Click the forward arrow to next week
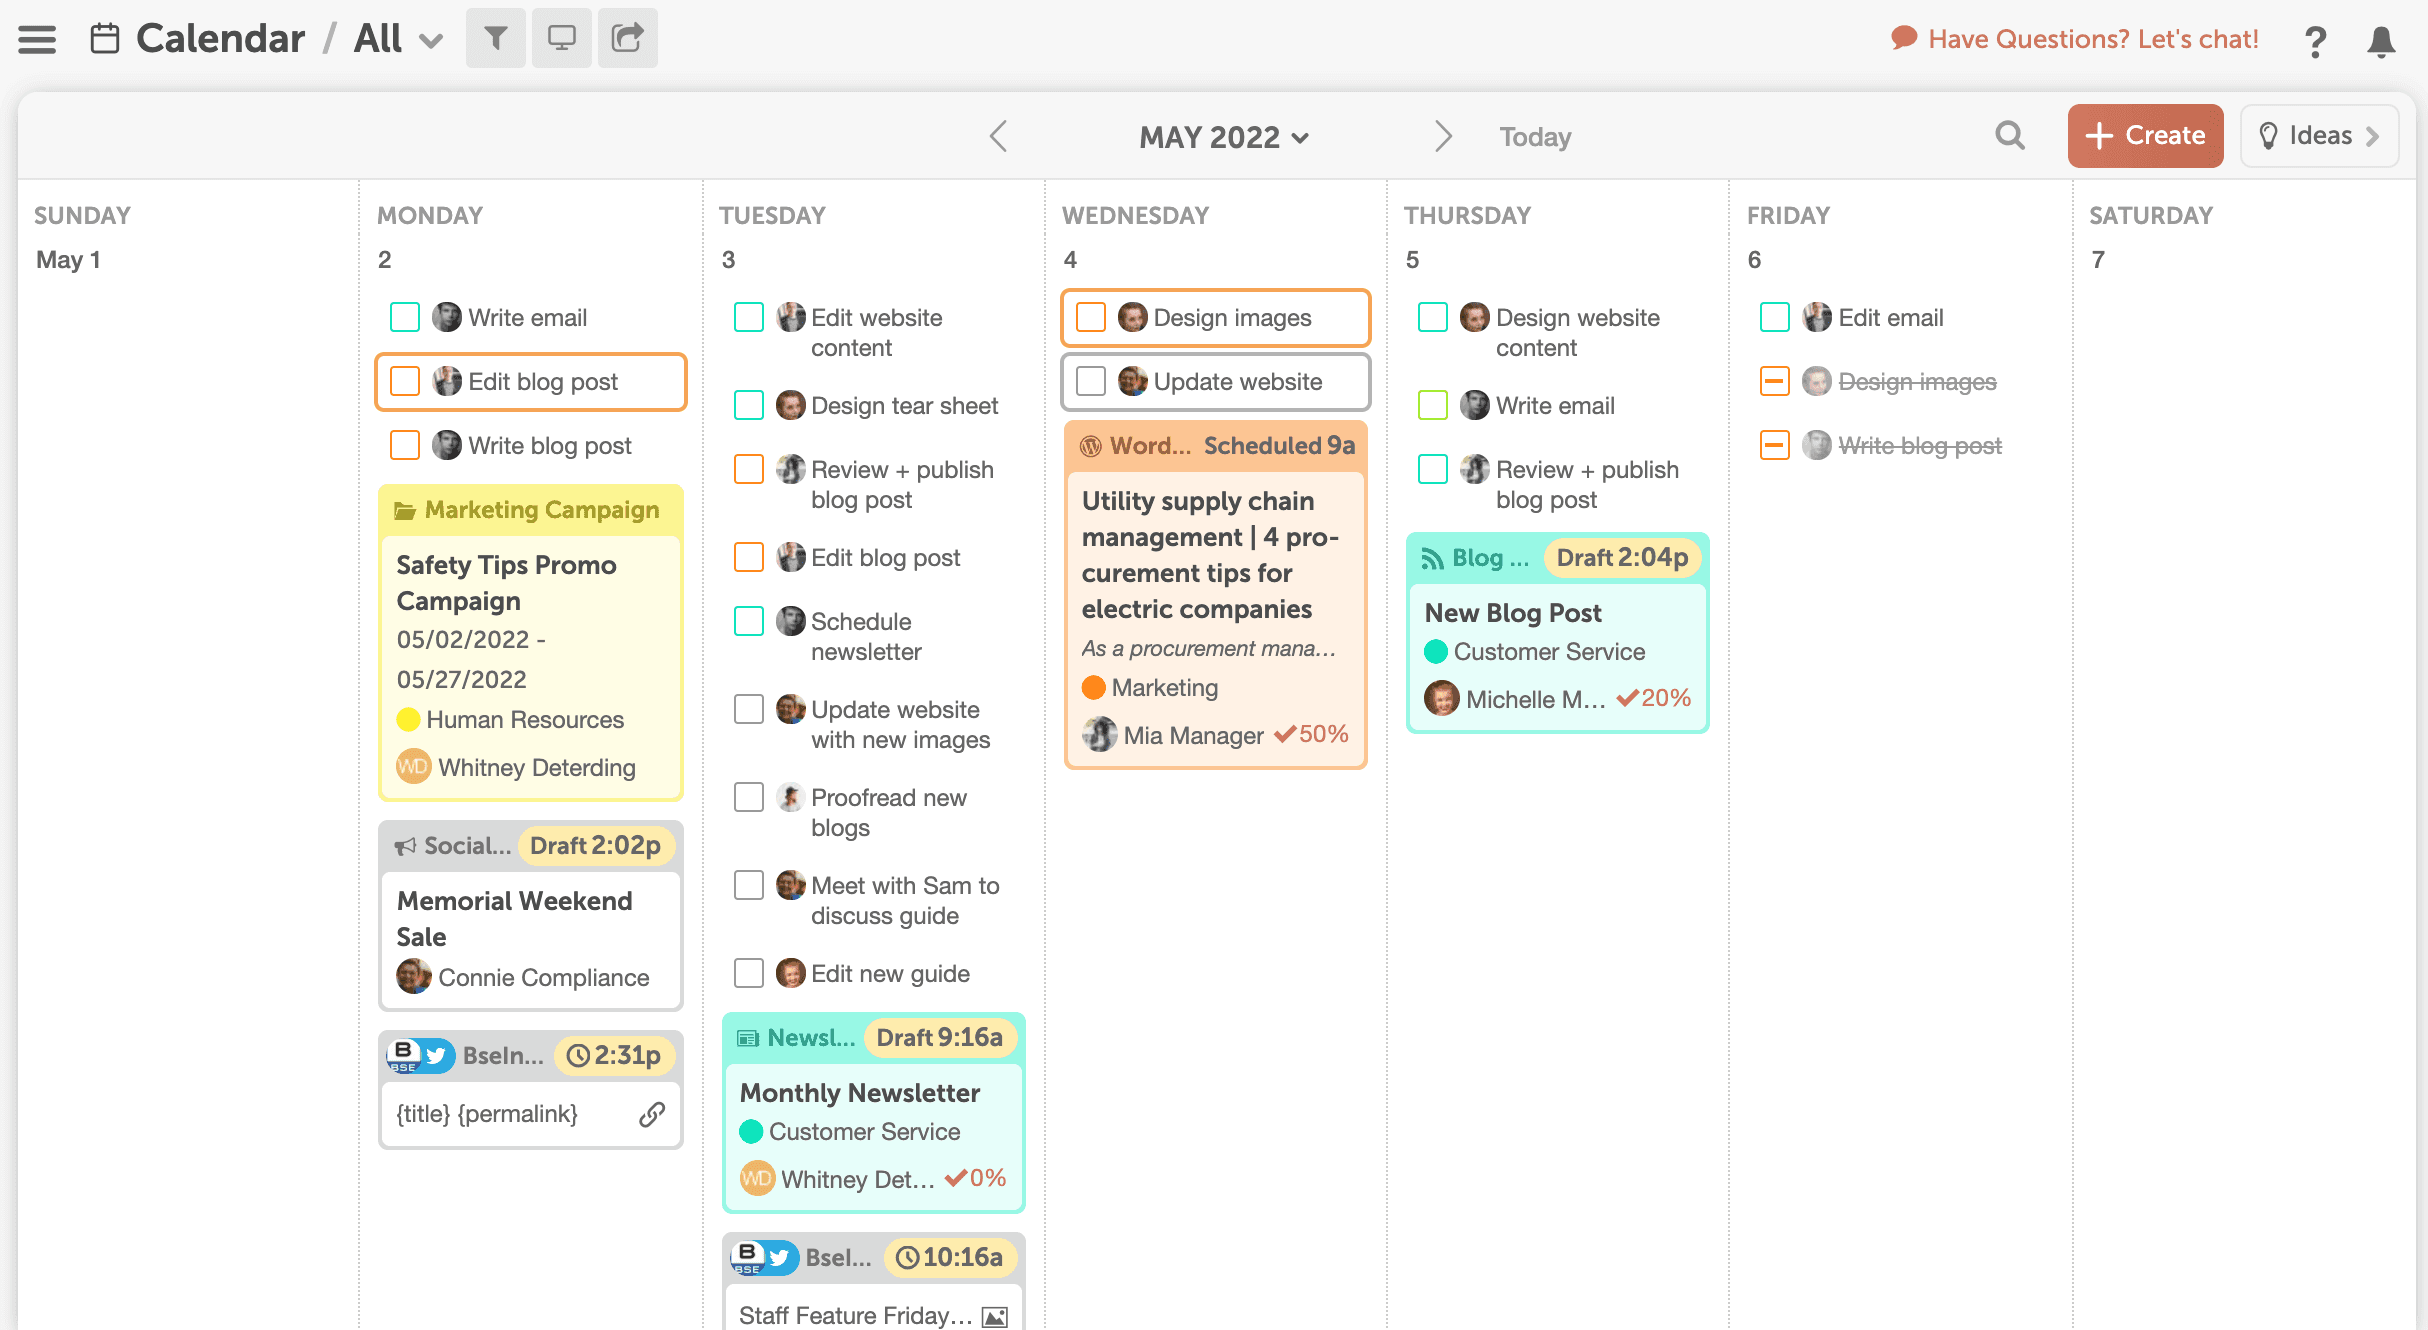This screenshot has height=1330, width=2428. [x=1439, y=136]
